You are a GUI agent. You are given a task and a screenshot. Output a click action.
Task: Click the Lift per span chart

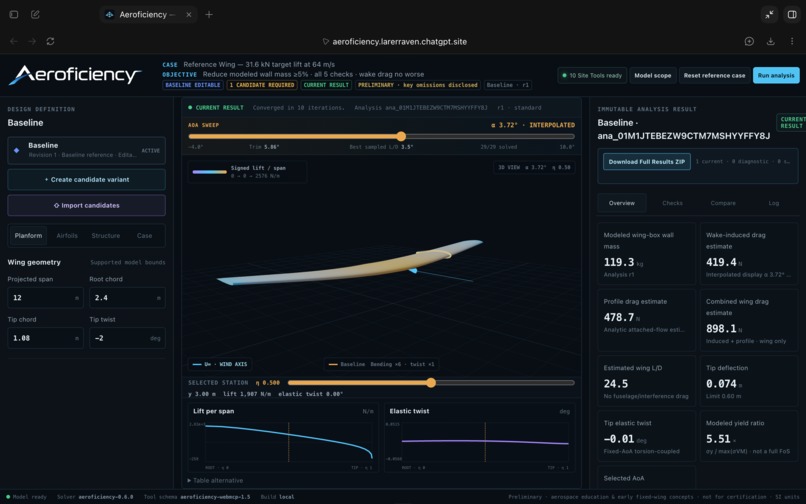click(x=283, y=438)
